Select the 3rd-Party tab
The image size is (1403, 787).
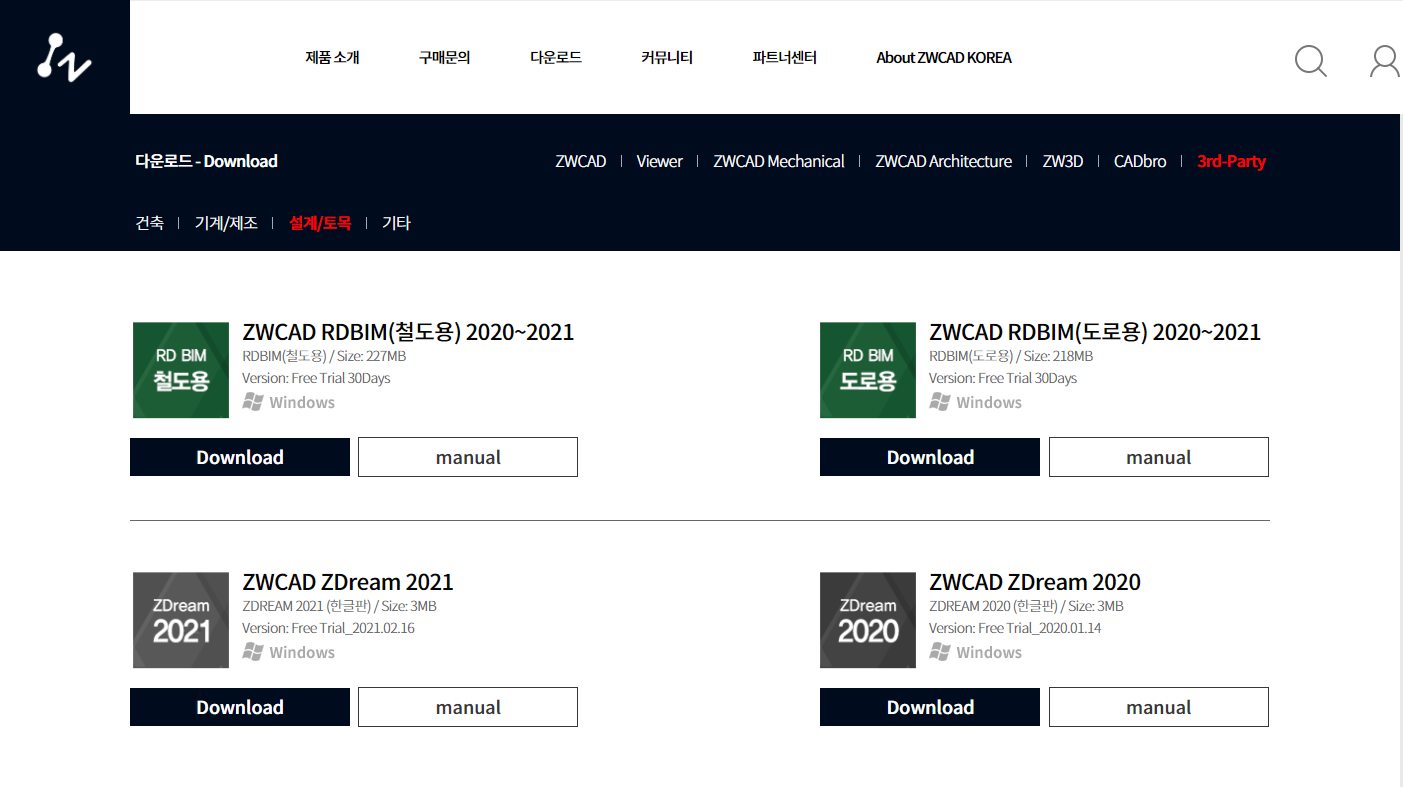tap(1232, 161)
